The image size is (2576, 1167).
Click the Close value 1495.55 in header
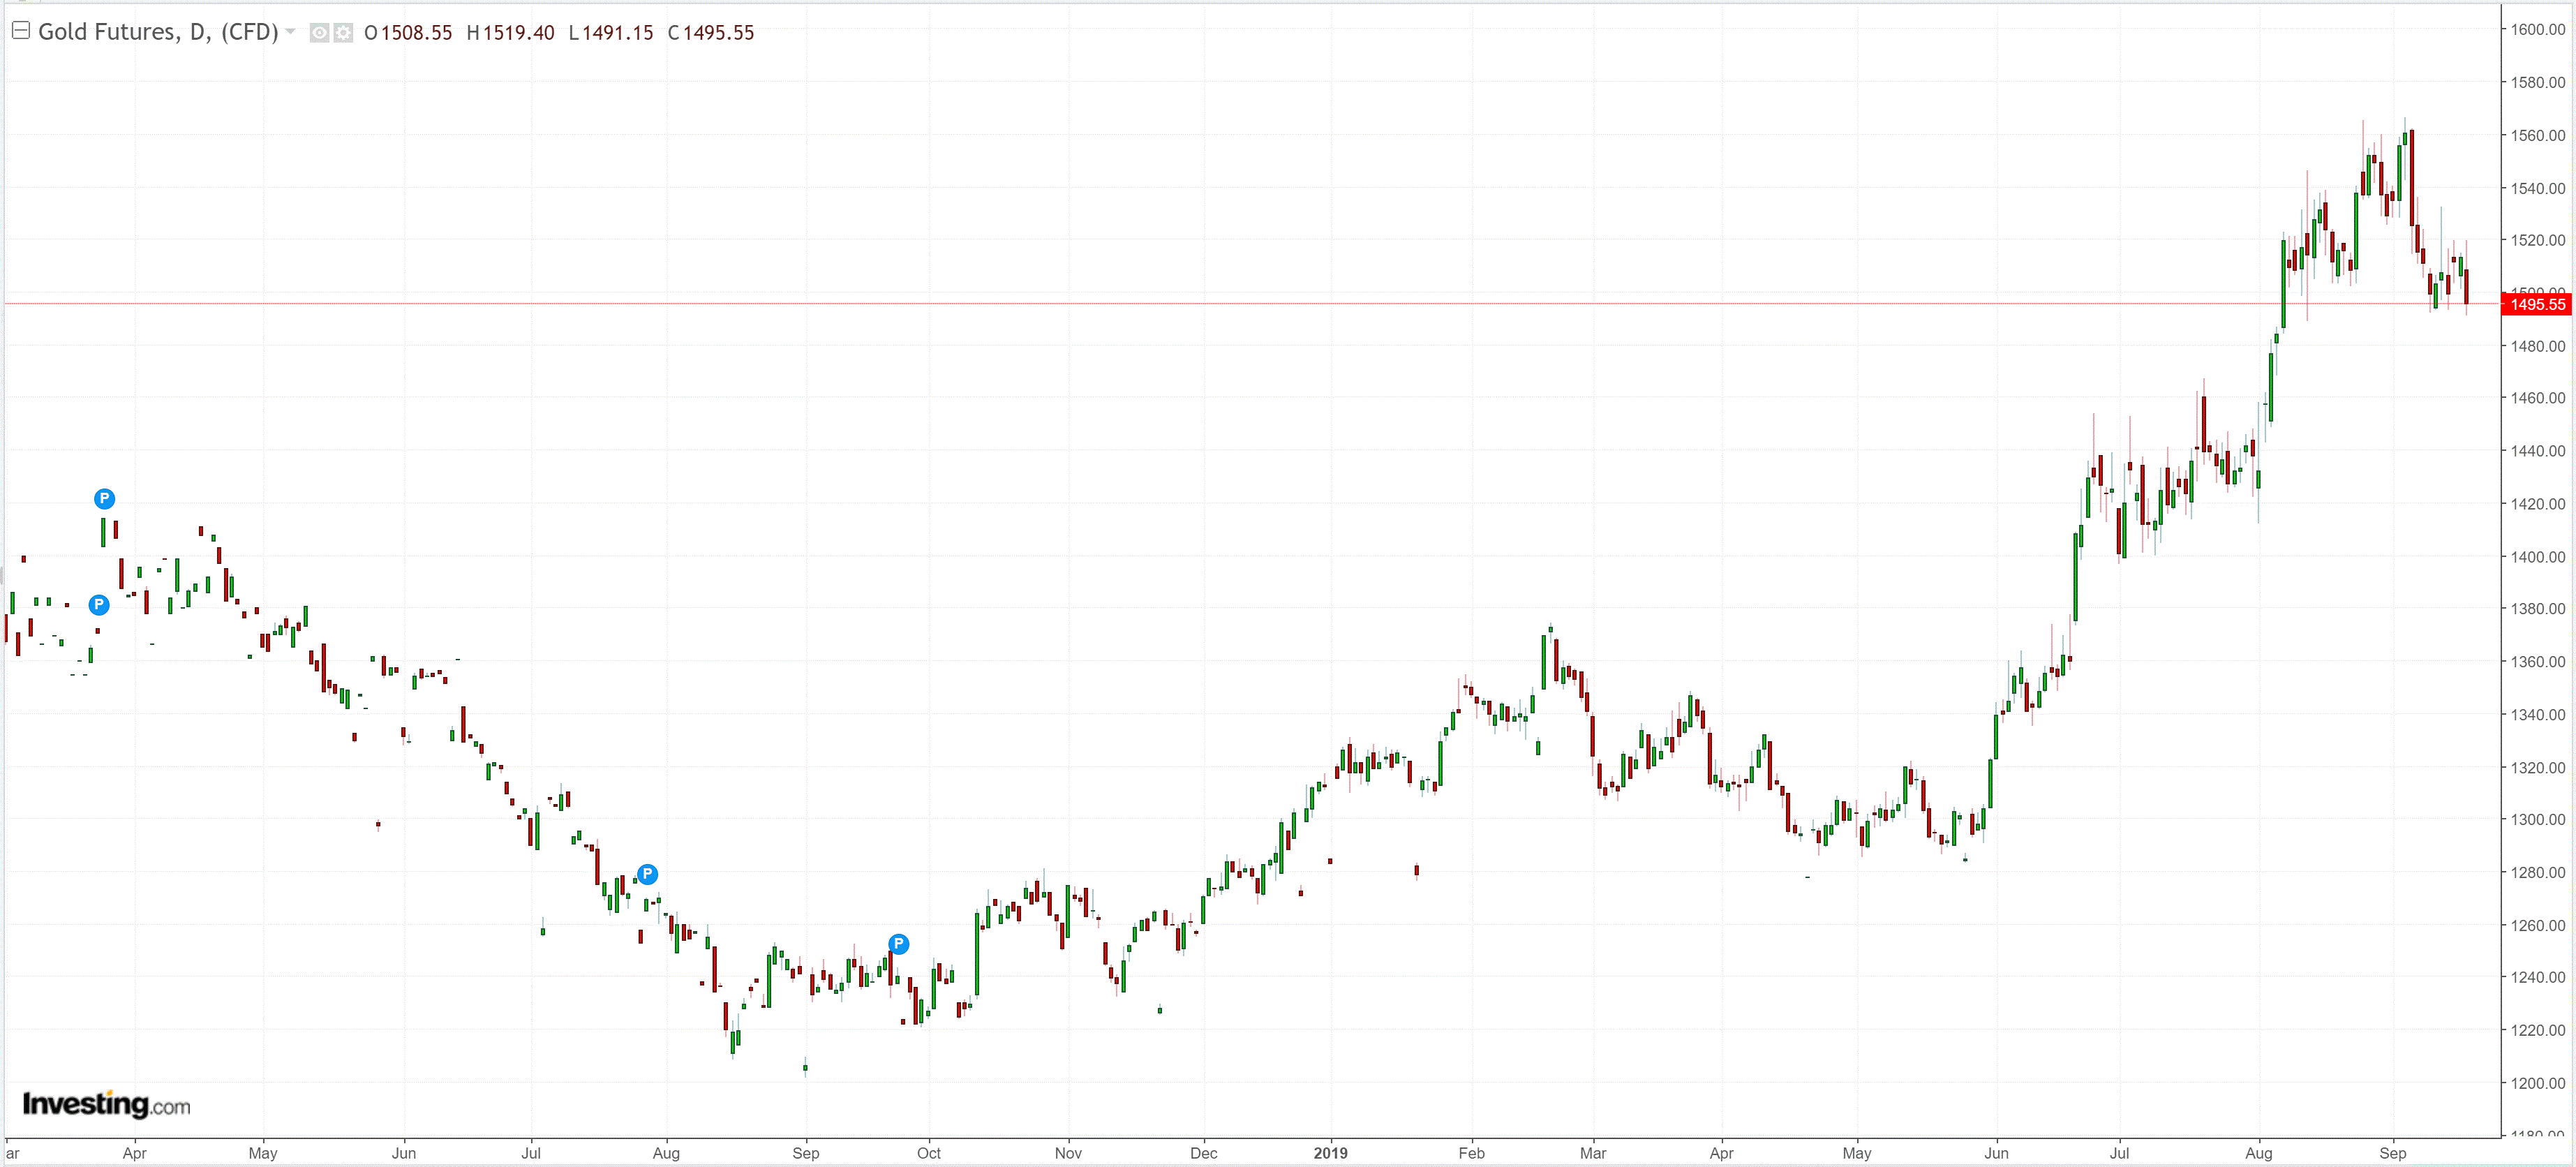click(718, 33)
